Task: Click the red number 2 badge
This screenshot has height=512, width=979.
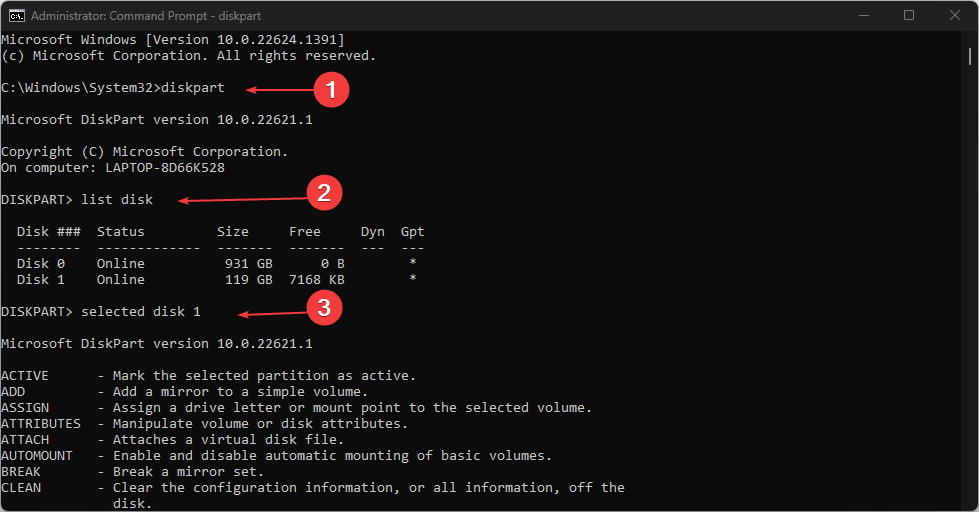Action: (x=323, y=192)
